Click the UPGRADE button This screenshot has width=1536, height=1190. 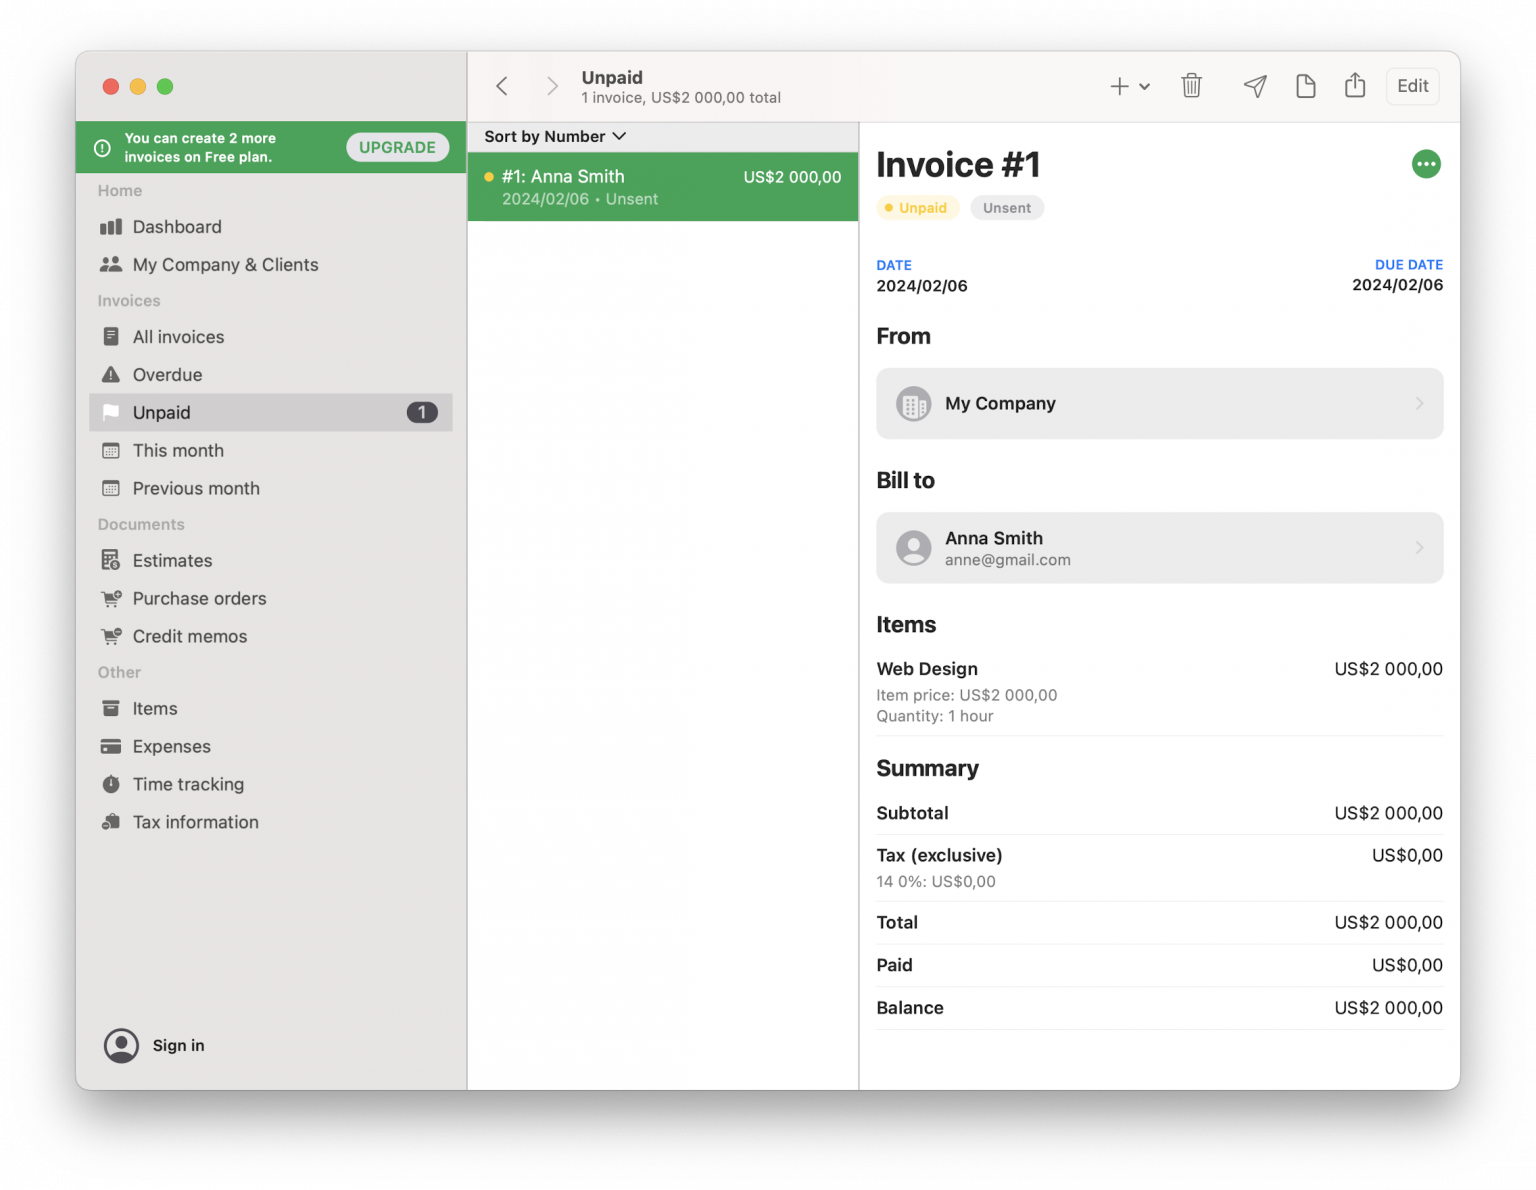click(397, 146)
